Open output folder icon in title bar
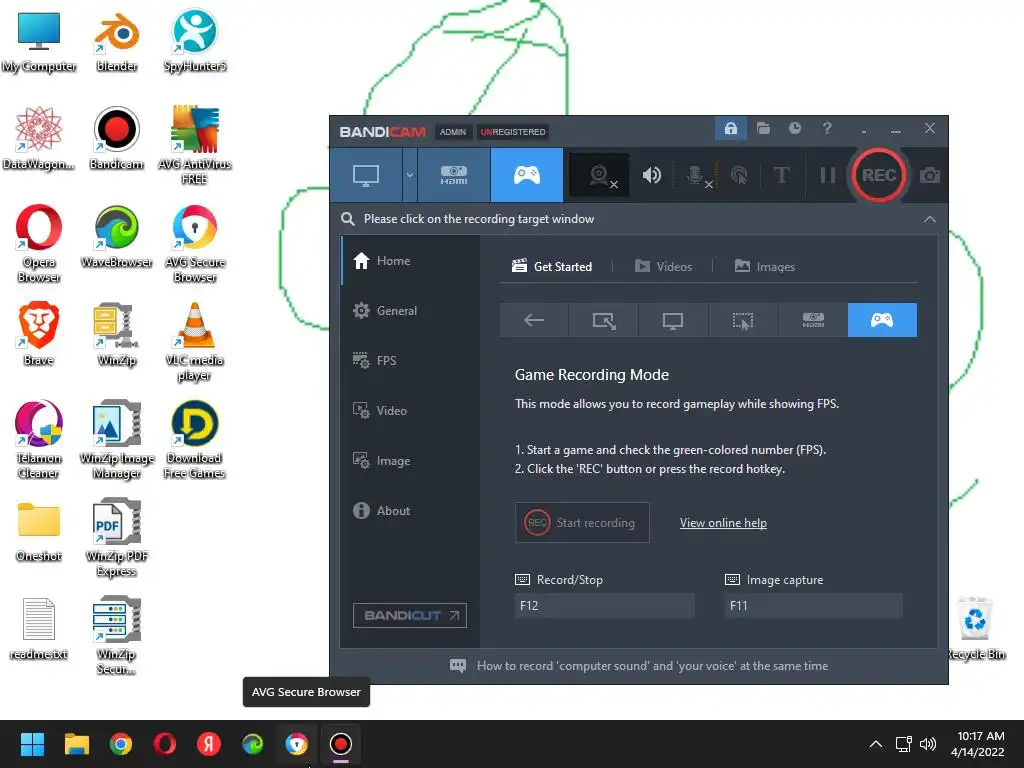Screen dimensions: 1024x768 pos(763,128)
